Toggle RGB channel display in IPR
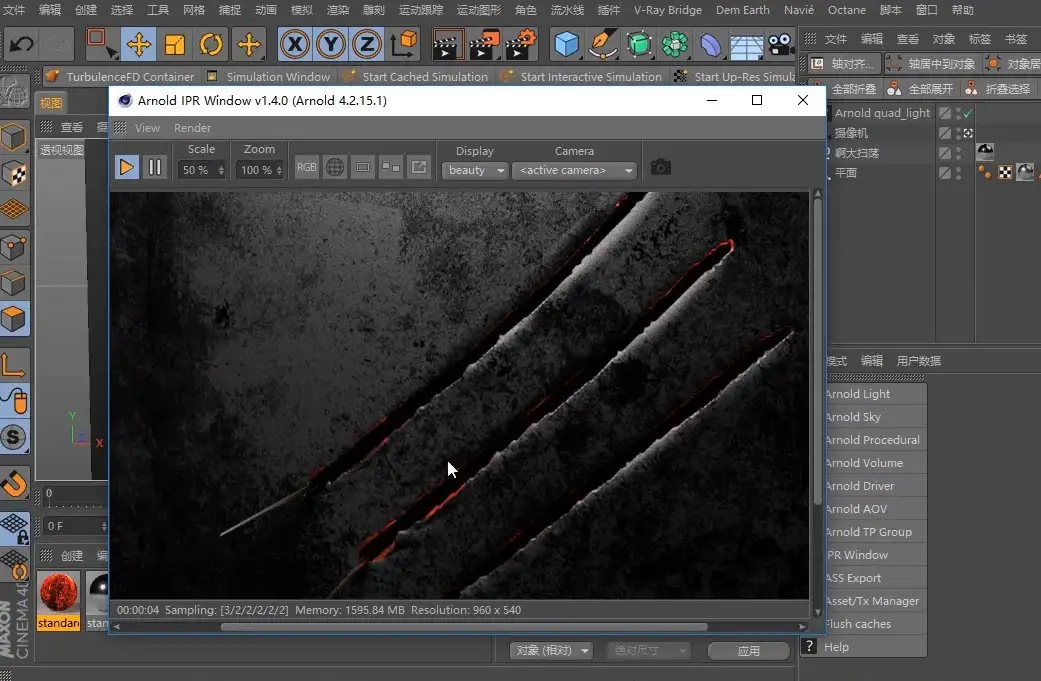Image resolution: width=1041 pixels, height=681 pixels. point(306,167)
